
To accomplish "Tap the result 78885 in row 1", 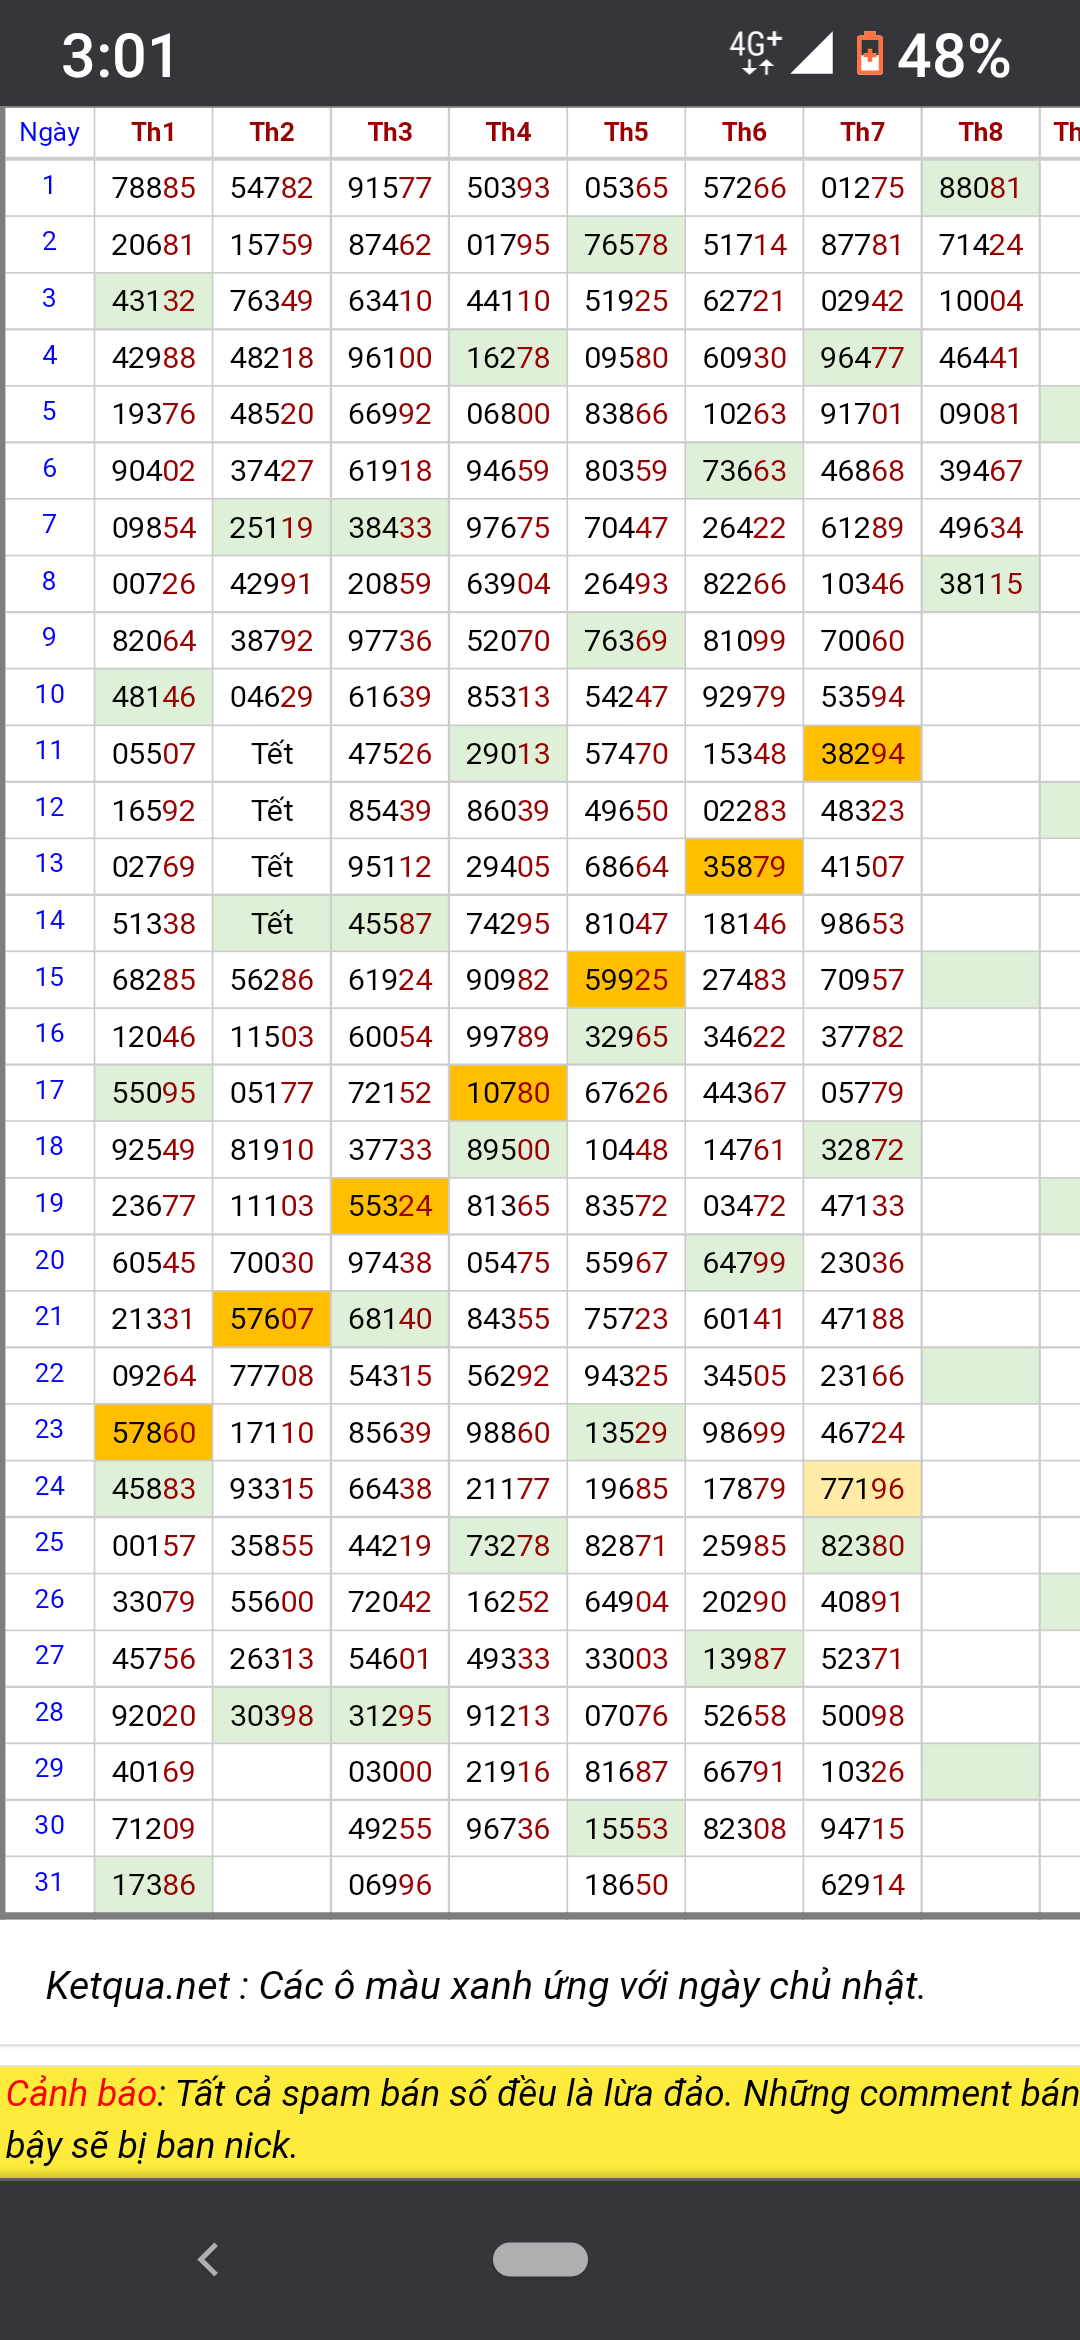I will coord(154,188).
